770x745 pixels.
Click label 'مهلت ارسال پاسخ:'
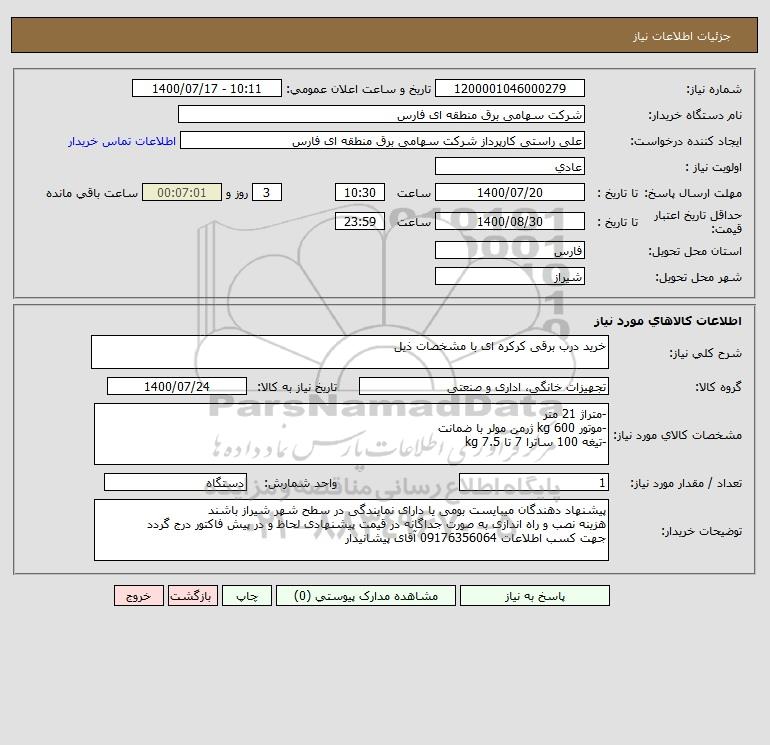click(x=693, y=193)
